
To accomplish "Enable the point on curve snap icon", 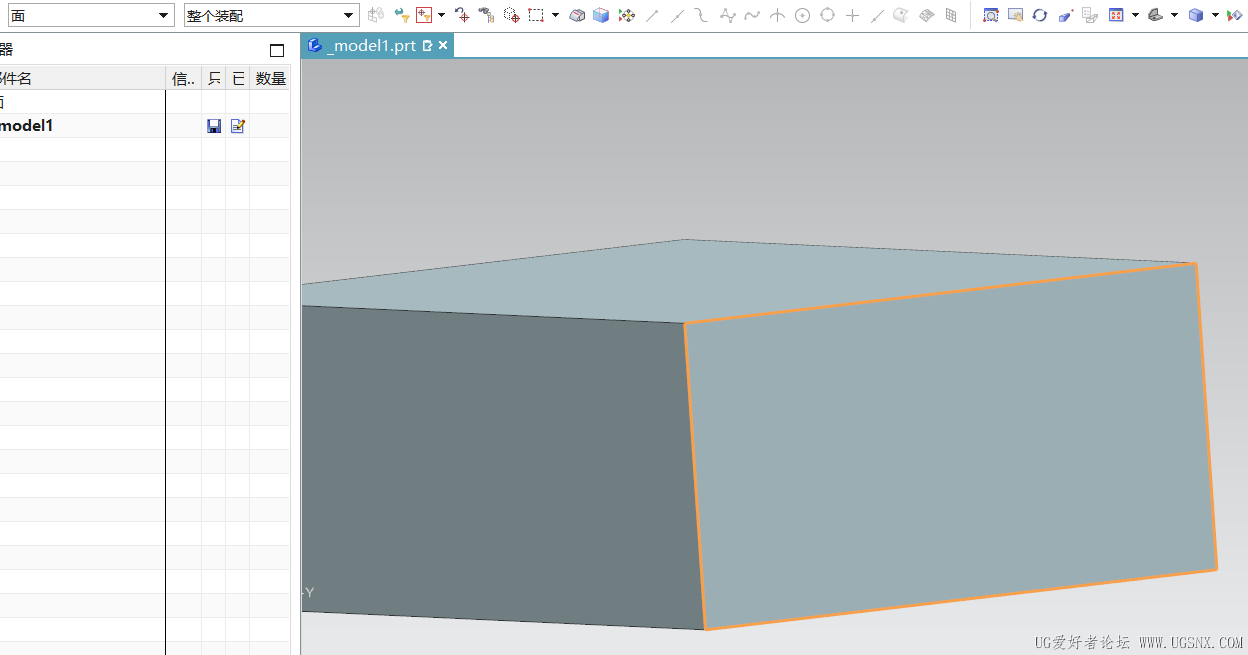I will 752,15.
